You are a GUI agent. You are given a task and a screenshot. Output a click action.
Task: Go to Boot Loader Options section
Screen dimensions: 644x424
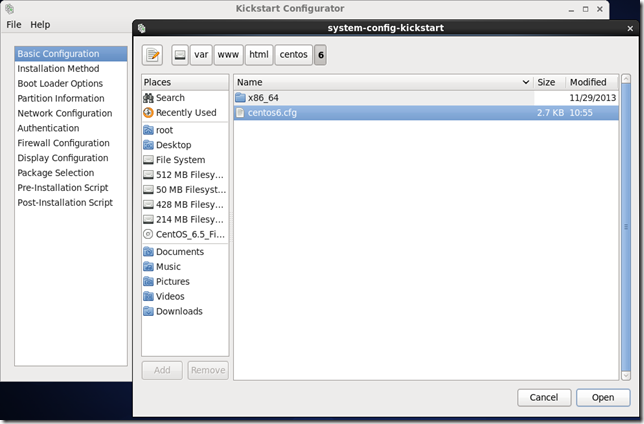71,83
